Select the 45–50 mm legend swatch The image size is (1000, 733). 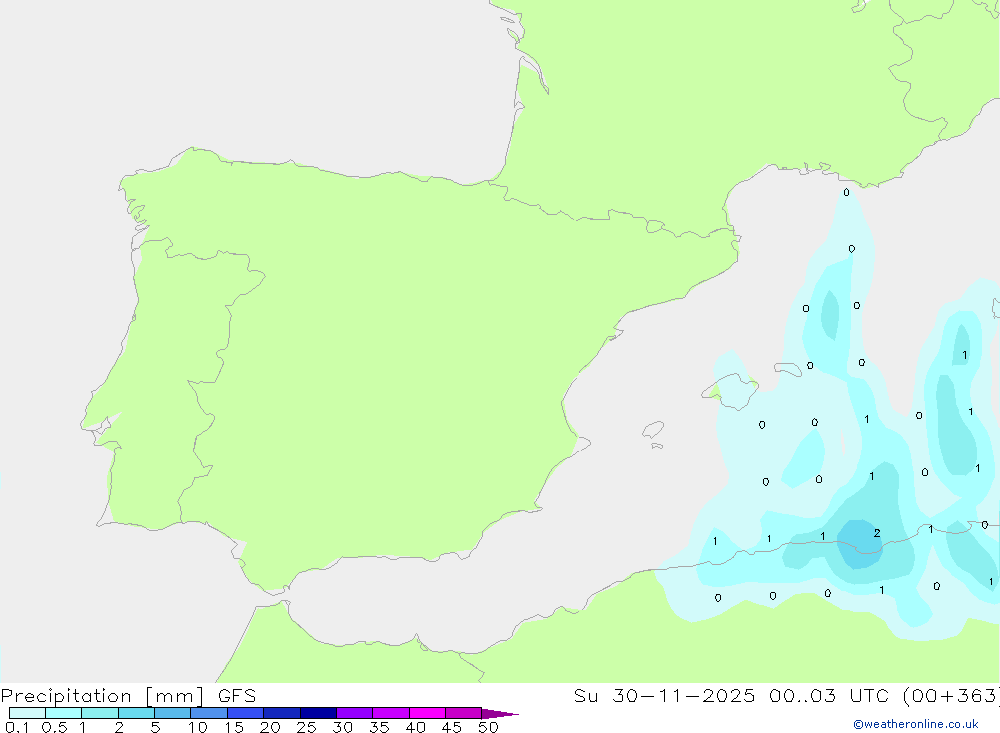pos(464,713)
